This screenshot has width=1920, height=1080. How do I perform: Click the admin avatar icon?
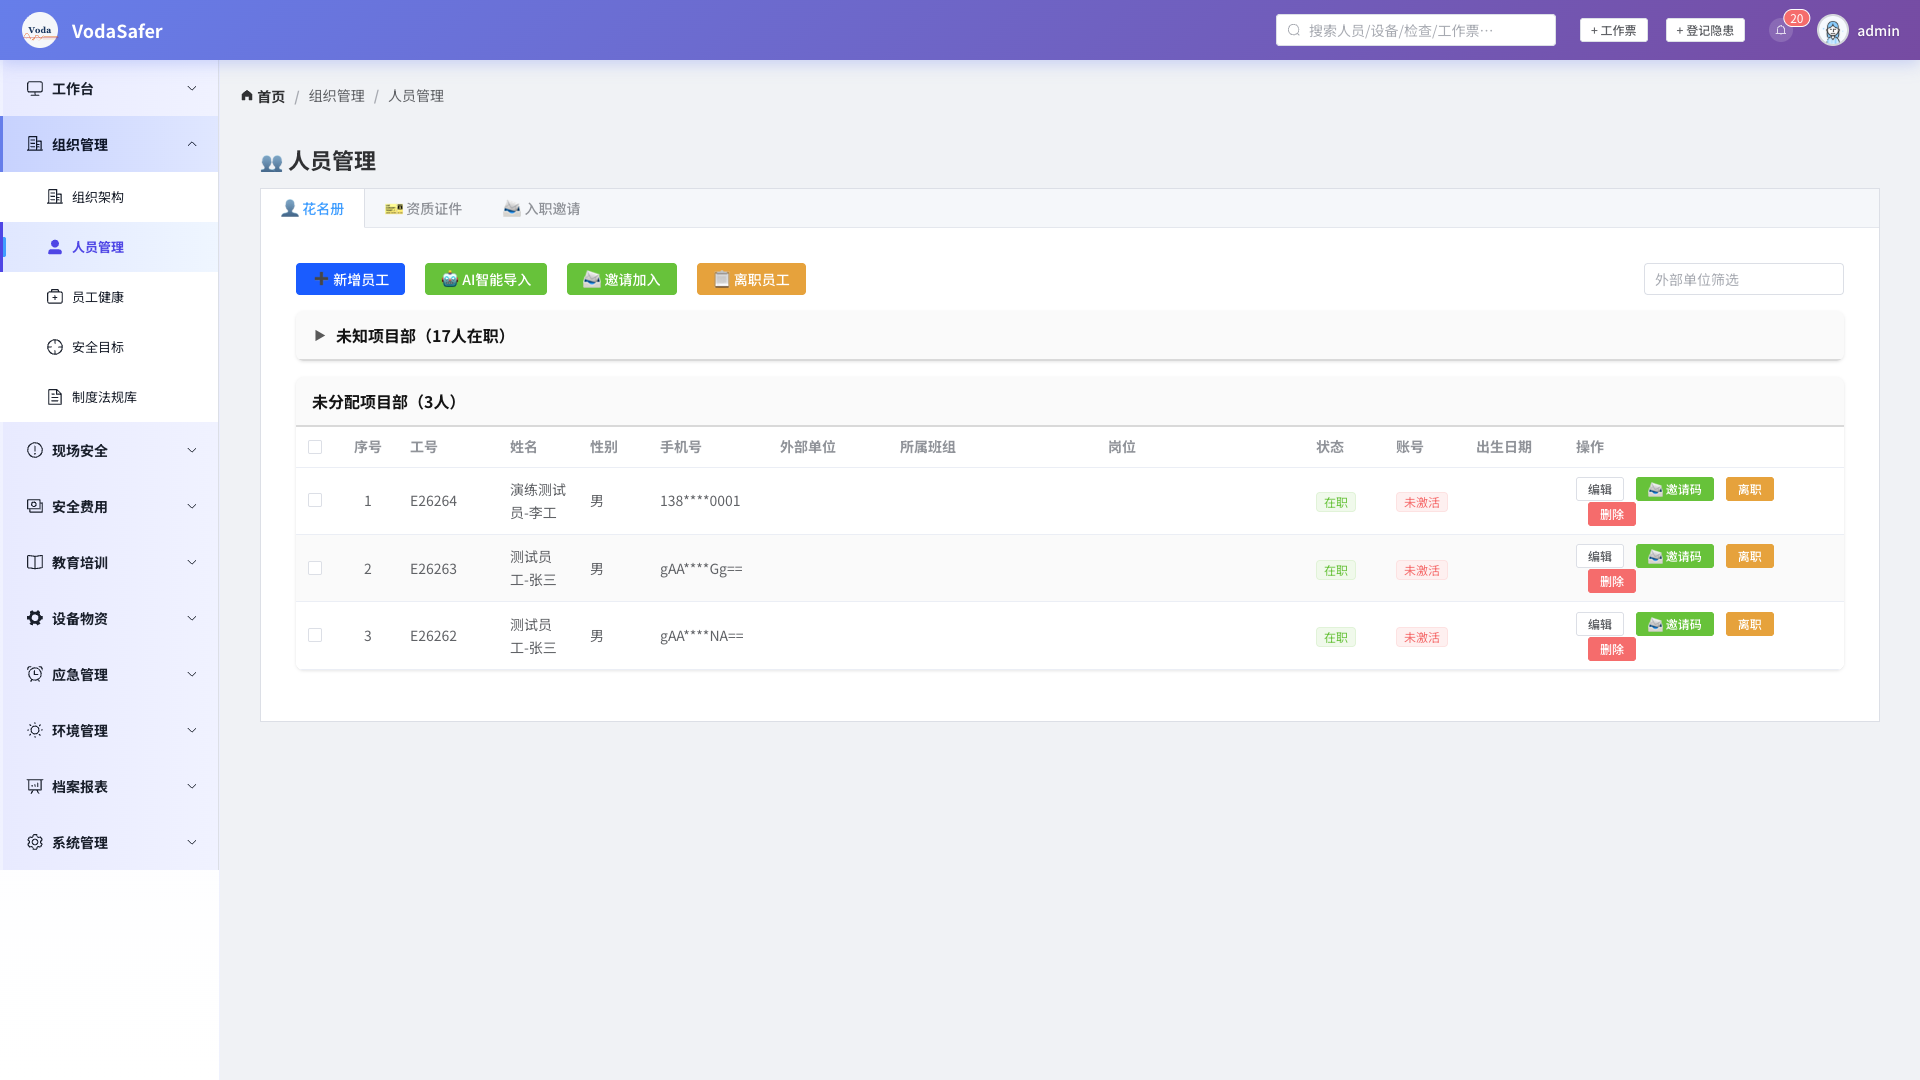[1833, 31]
